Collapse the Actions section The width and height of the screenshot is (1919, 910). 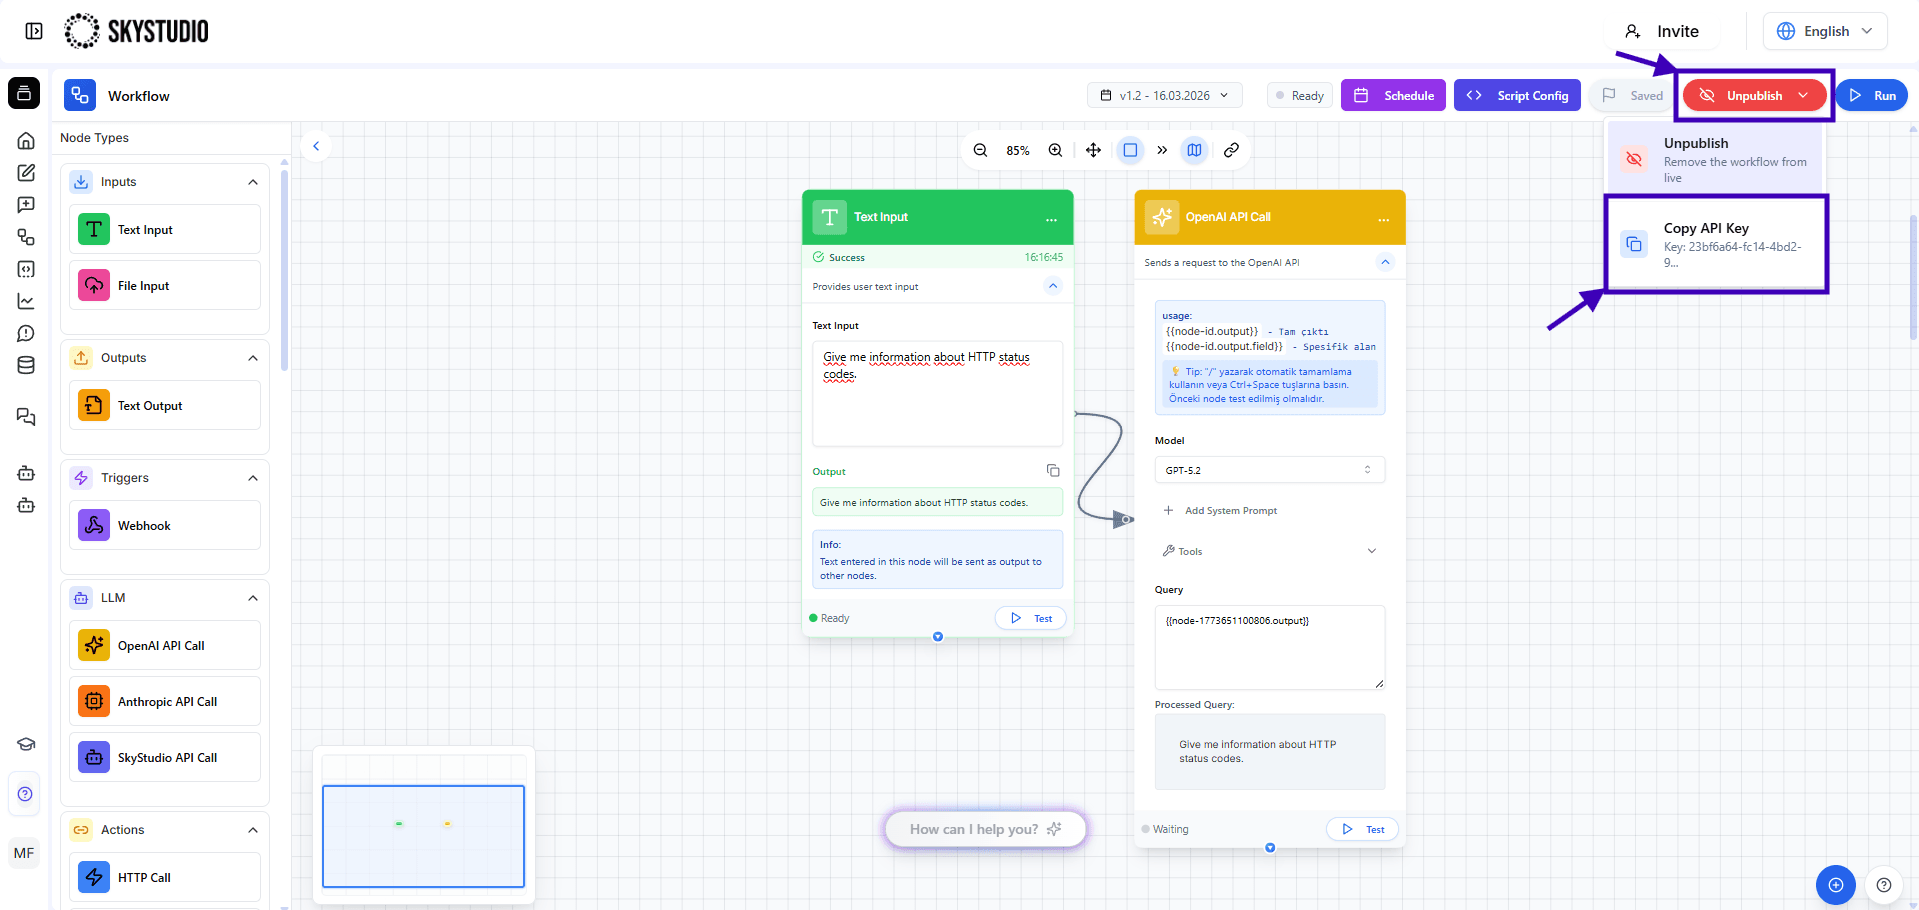coord(253,830)
